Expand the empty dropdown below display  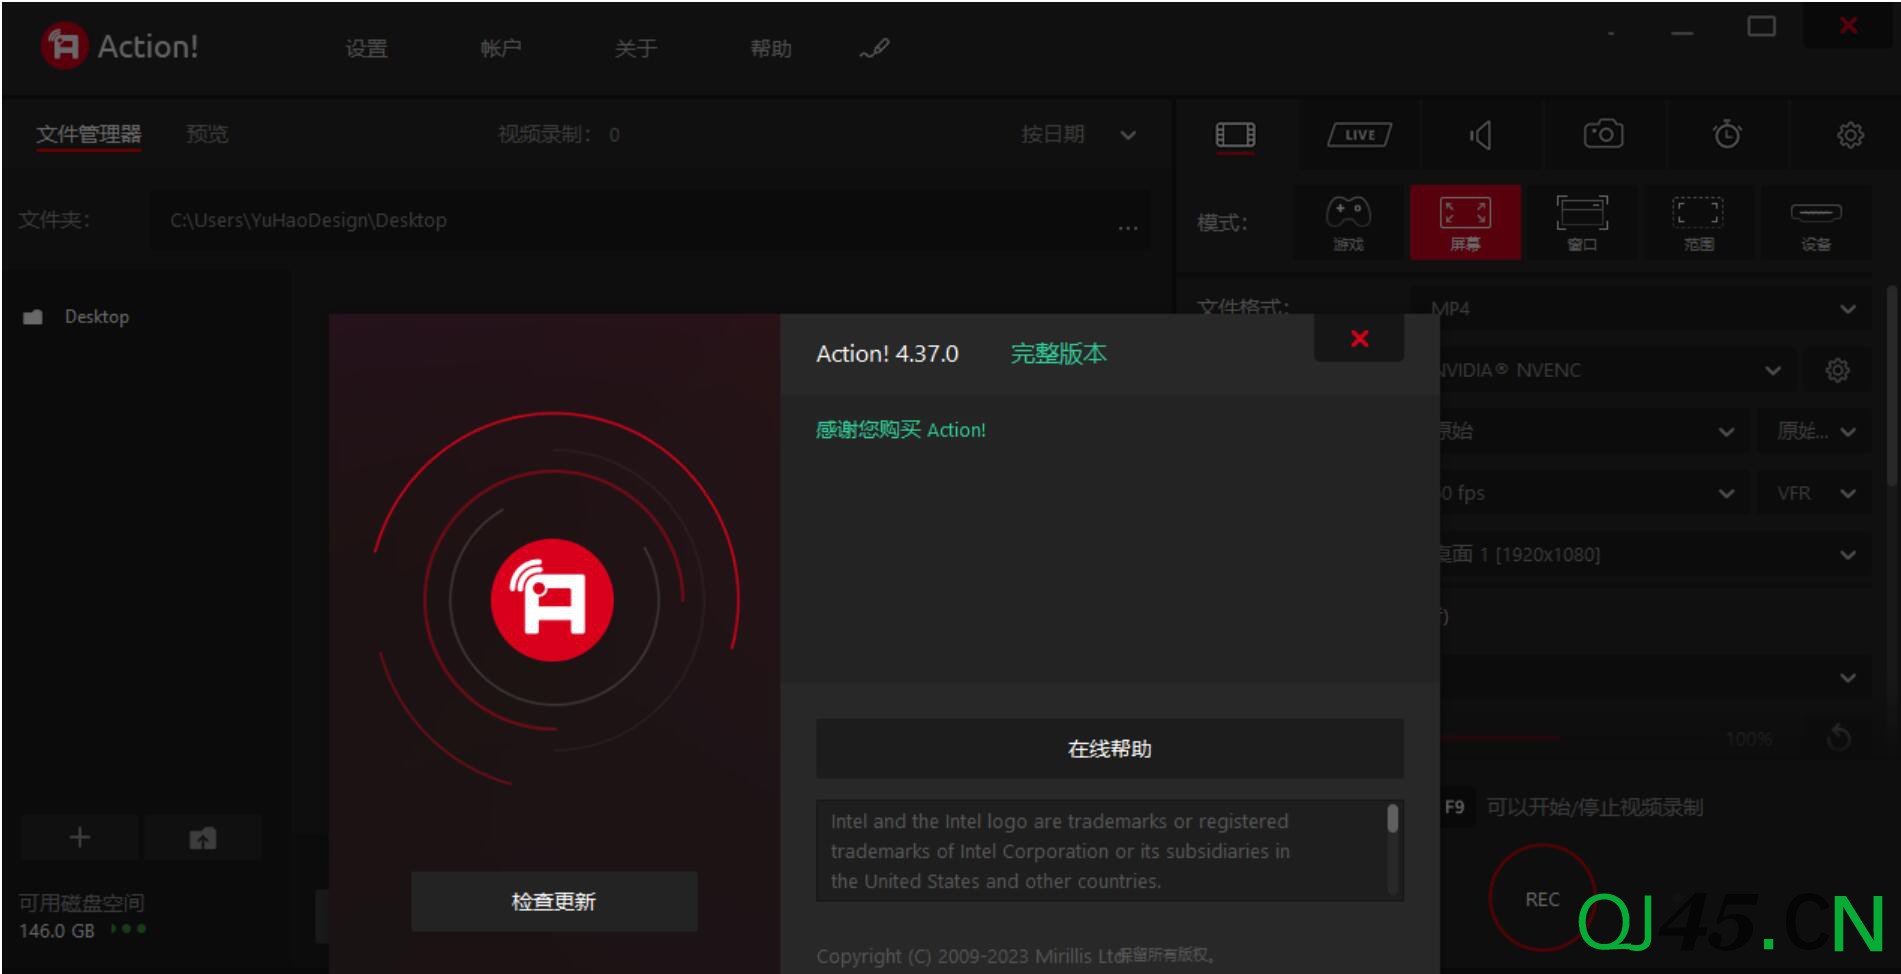(x=1655, y=677)
